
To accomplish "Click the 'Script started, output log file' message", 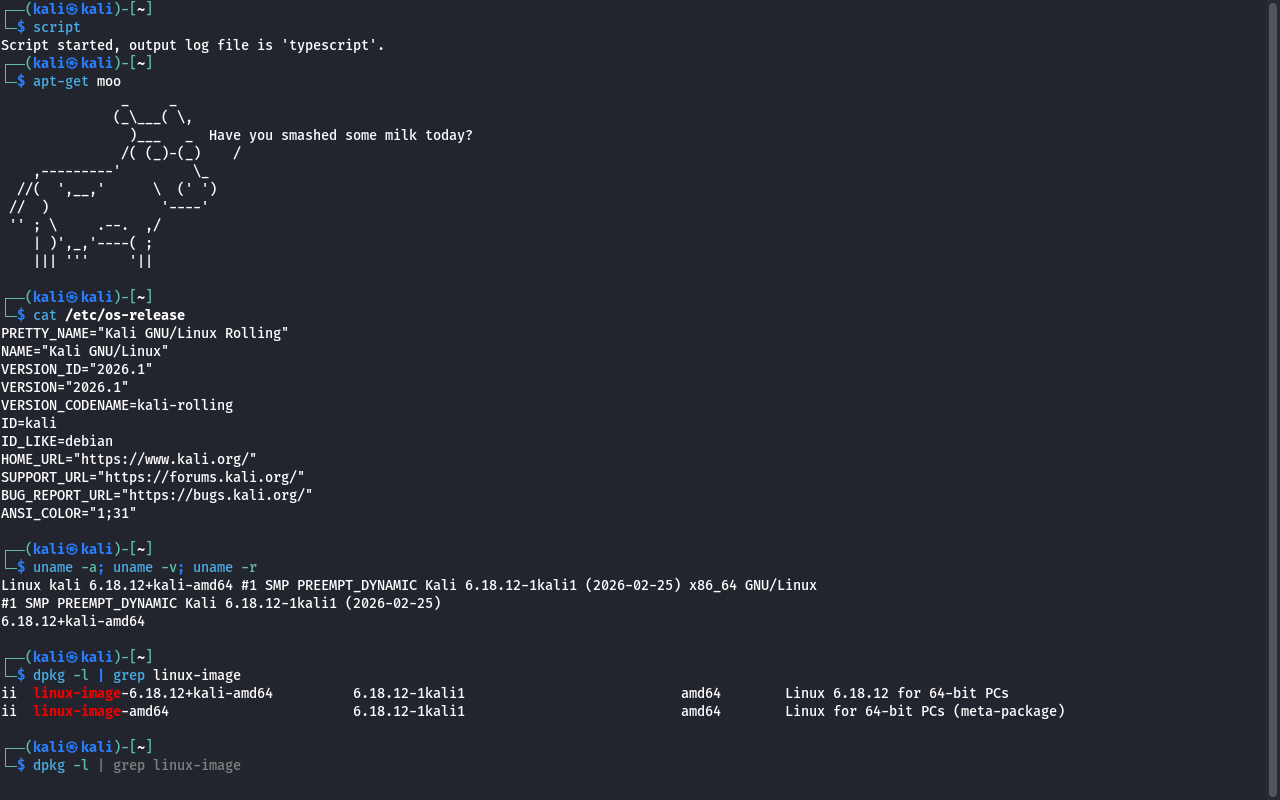I will [192, 45].
